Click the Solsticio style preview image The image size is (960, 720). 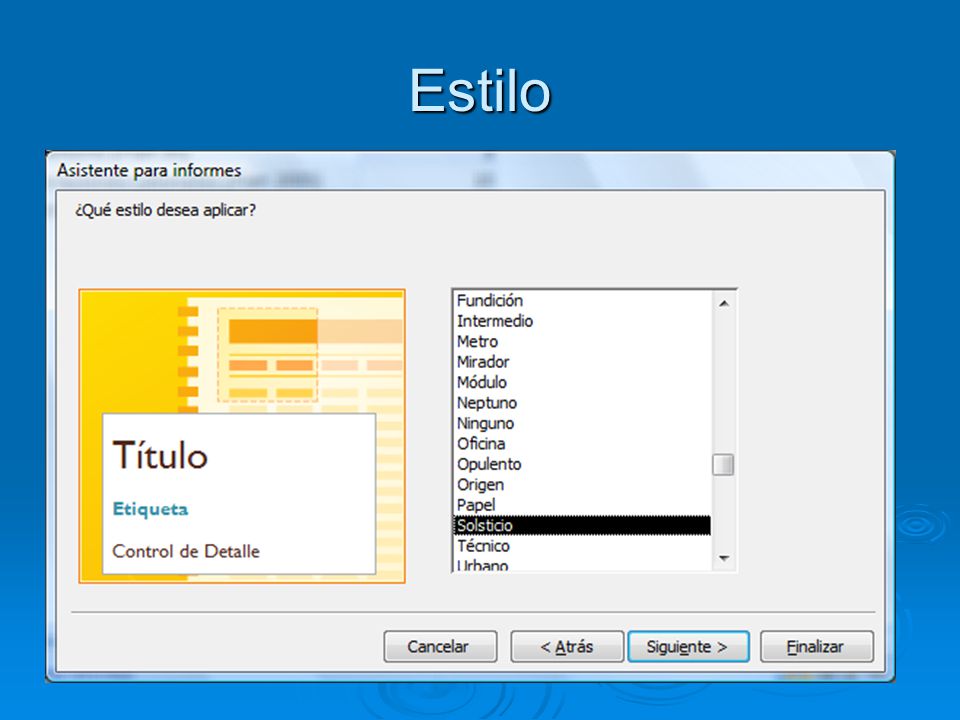pos(242,436)
